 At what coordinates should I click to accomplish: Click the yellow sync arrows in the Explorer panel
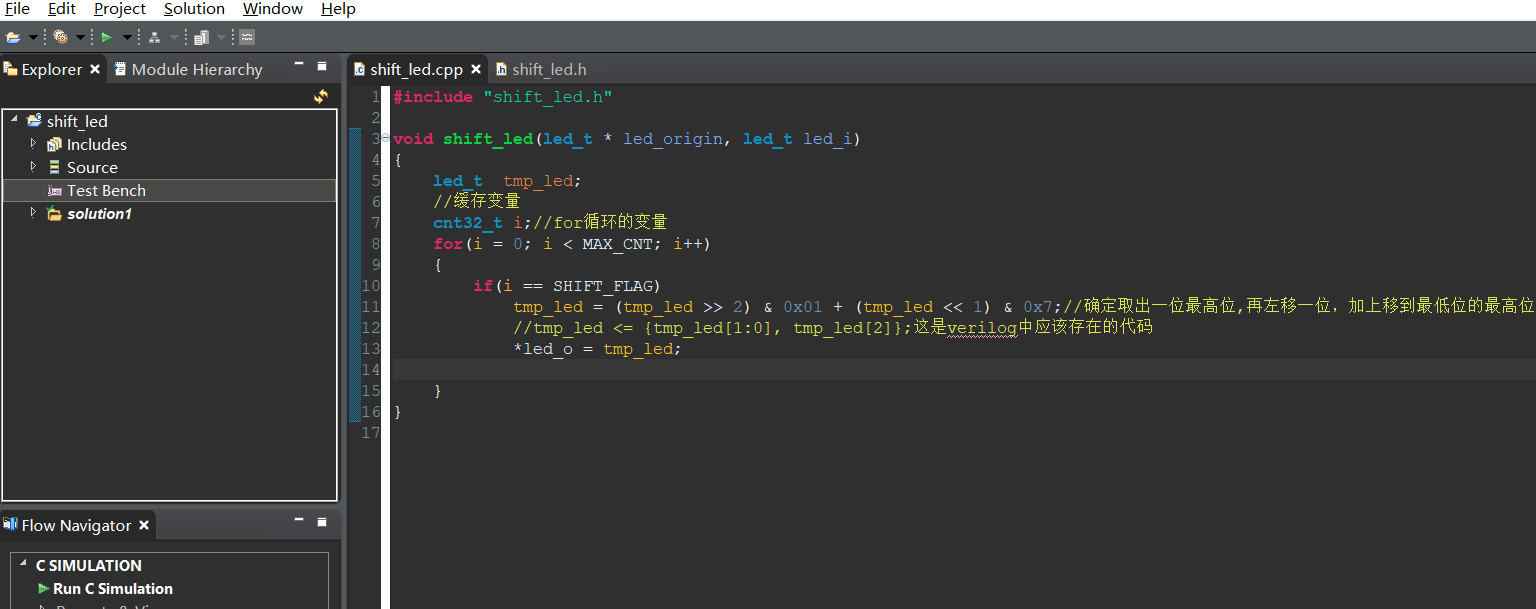click(321, 96)
